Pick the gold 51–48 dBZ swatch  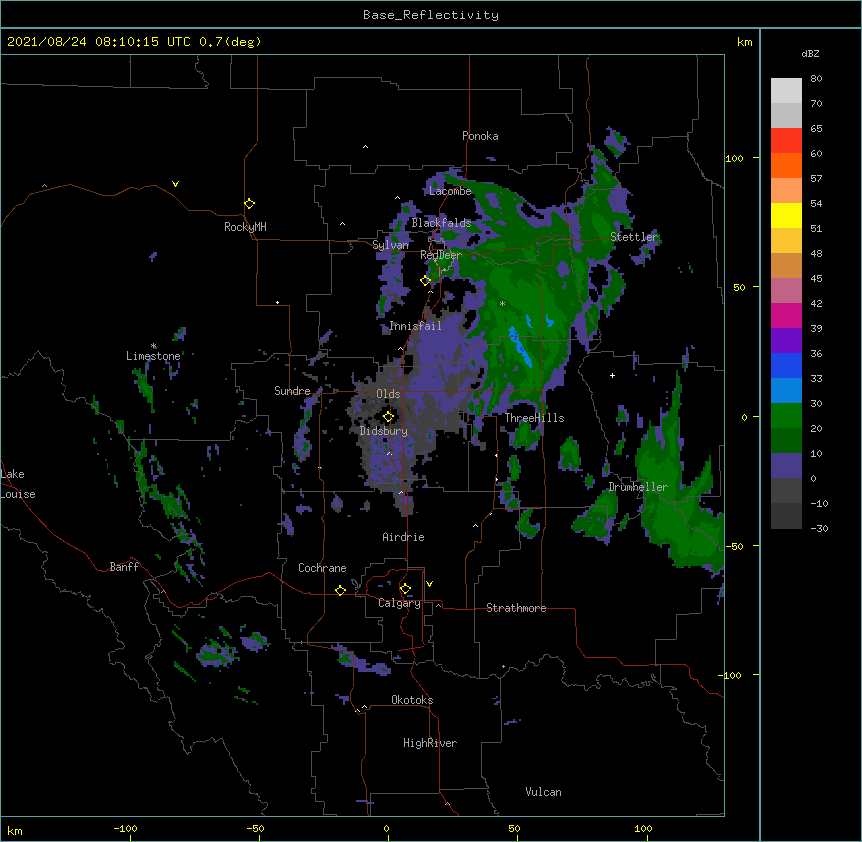tap(786, 241)
